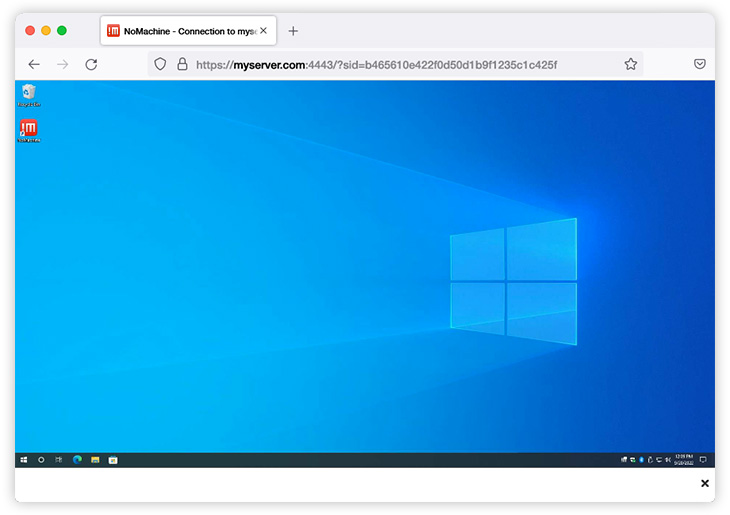Screen dimensions: 730x515
Task: Open Microsoft Store from the taskbar
Action: click(x=113, y=460)
